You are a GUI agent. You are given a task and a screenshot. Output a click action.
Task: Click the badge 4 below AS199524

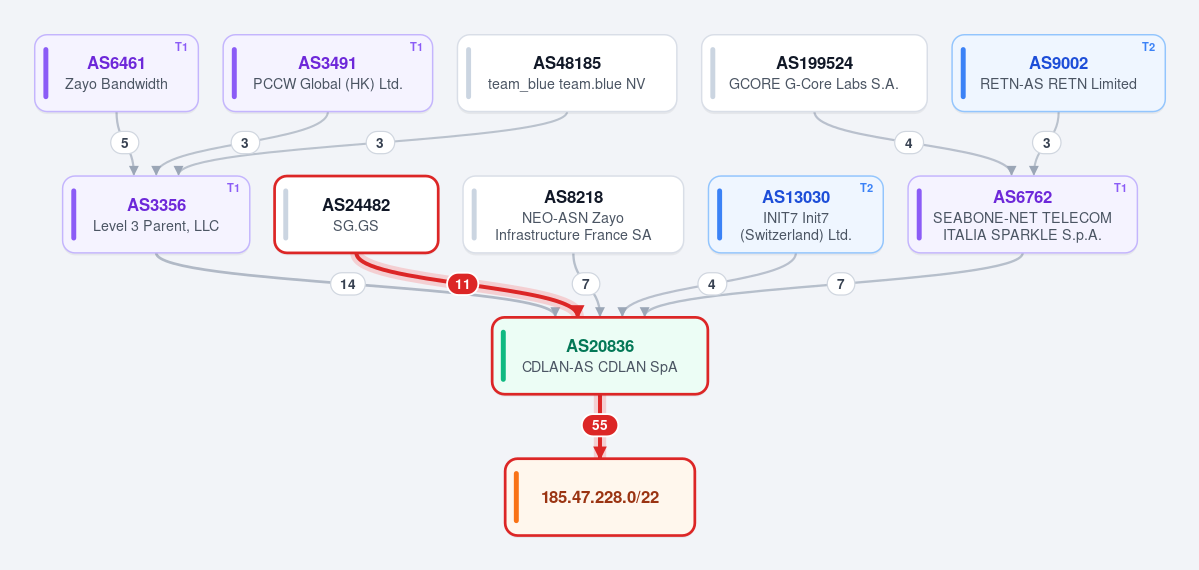[908, 142]
